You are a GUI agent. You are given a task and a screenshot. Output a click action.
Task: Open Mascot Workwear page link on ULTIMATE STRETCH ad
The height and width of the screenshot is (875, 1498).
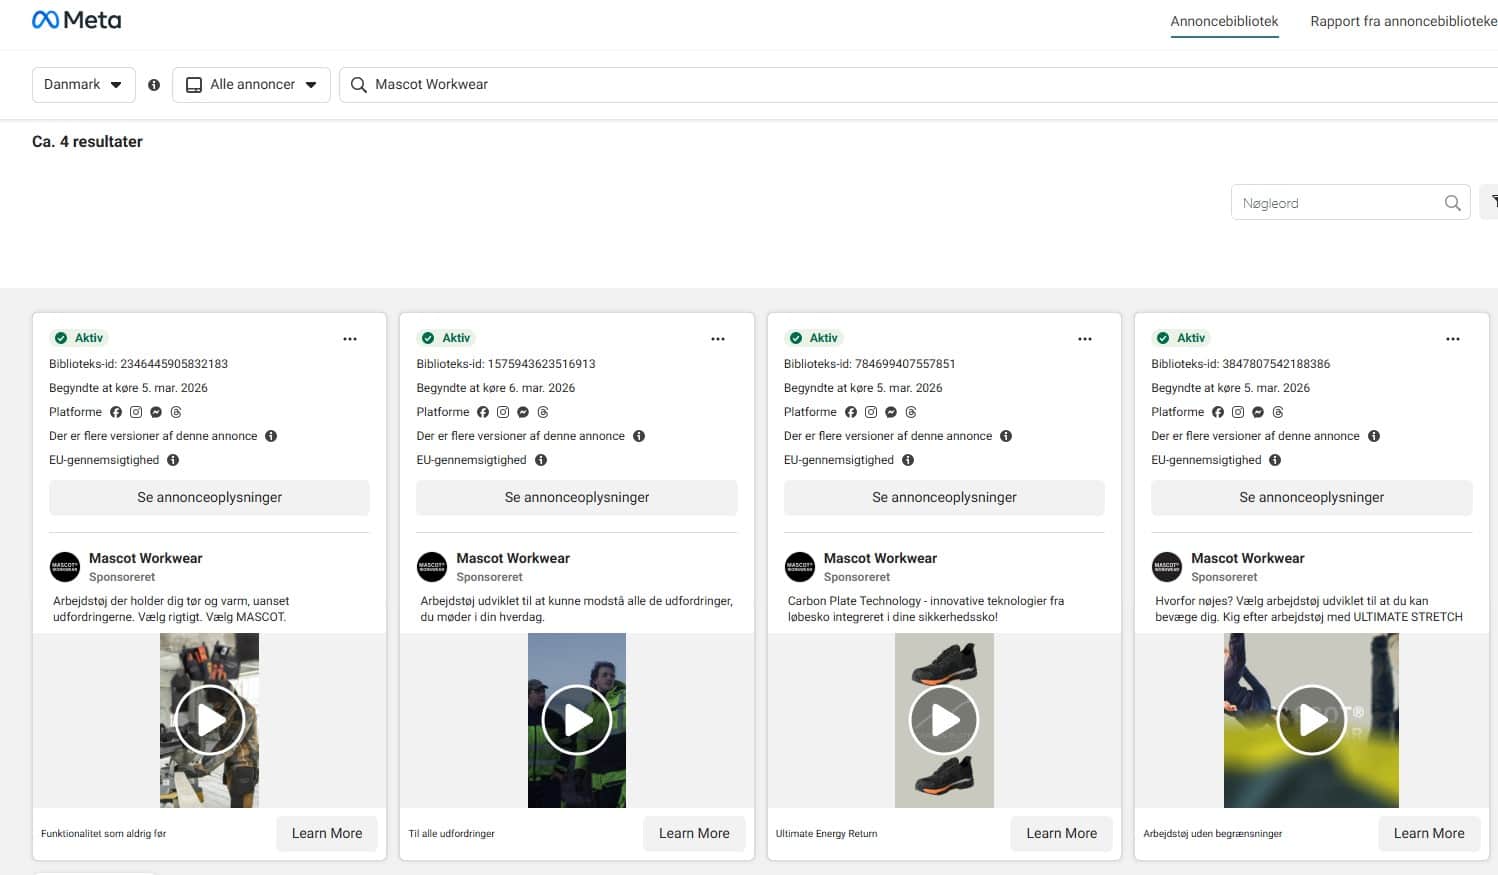[x=1247, y=558]
